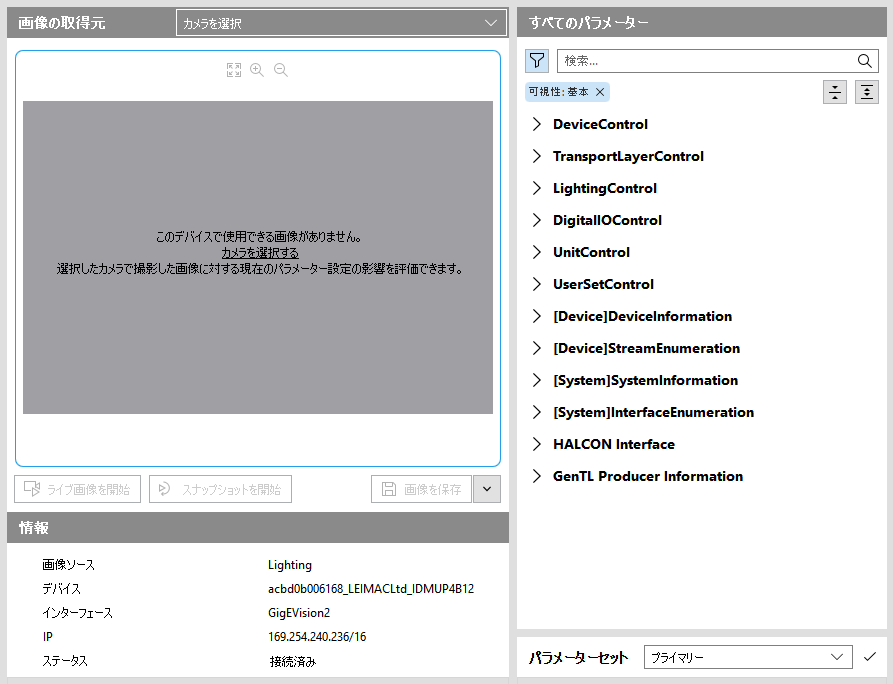Screen dimensions: 893x684
Task: Open the プライマリー parameter set dropdown
Action: tap(747, 657)
